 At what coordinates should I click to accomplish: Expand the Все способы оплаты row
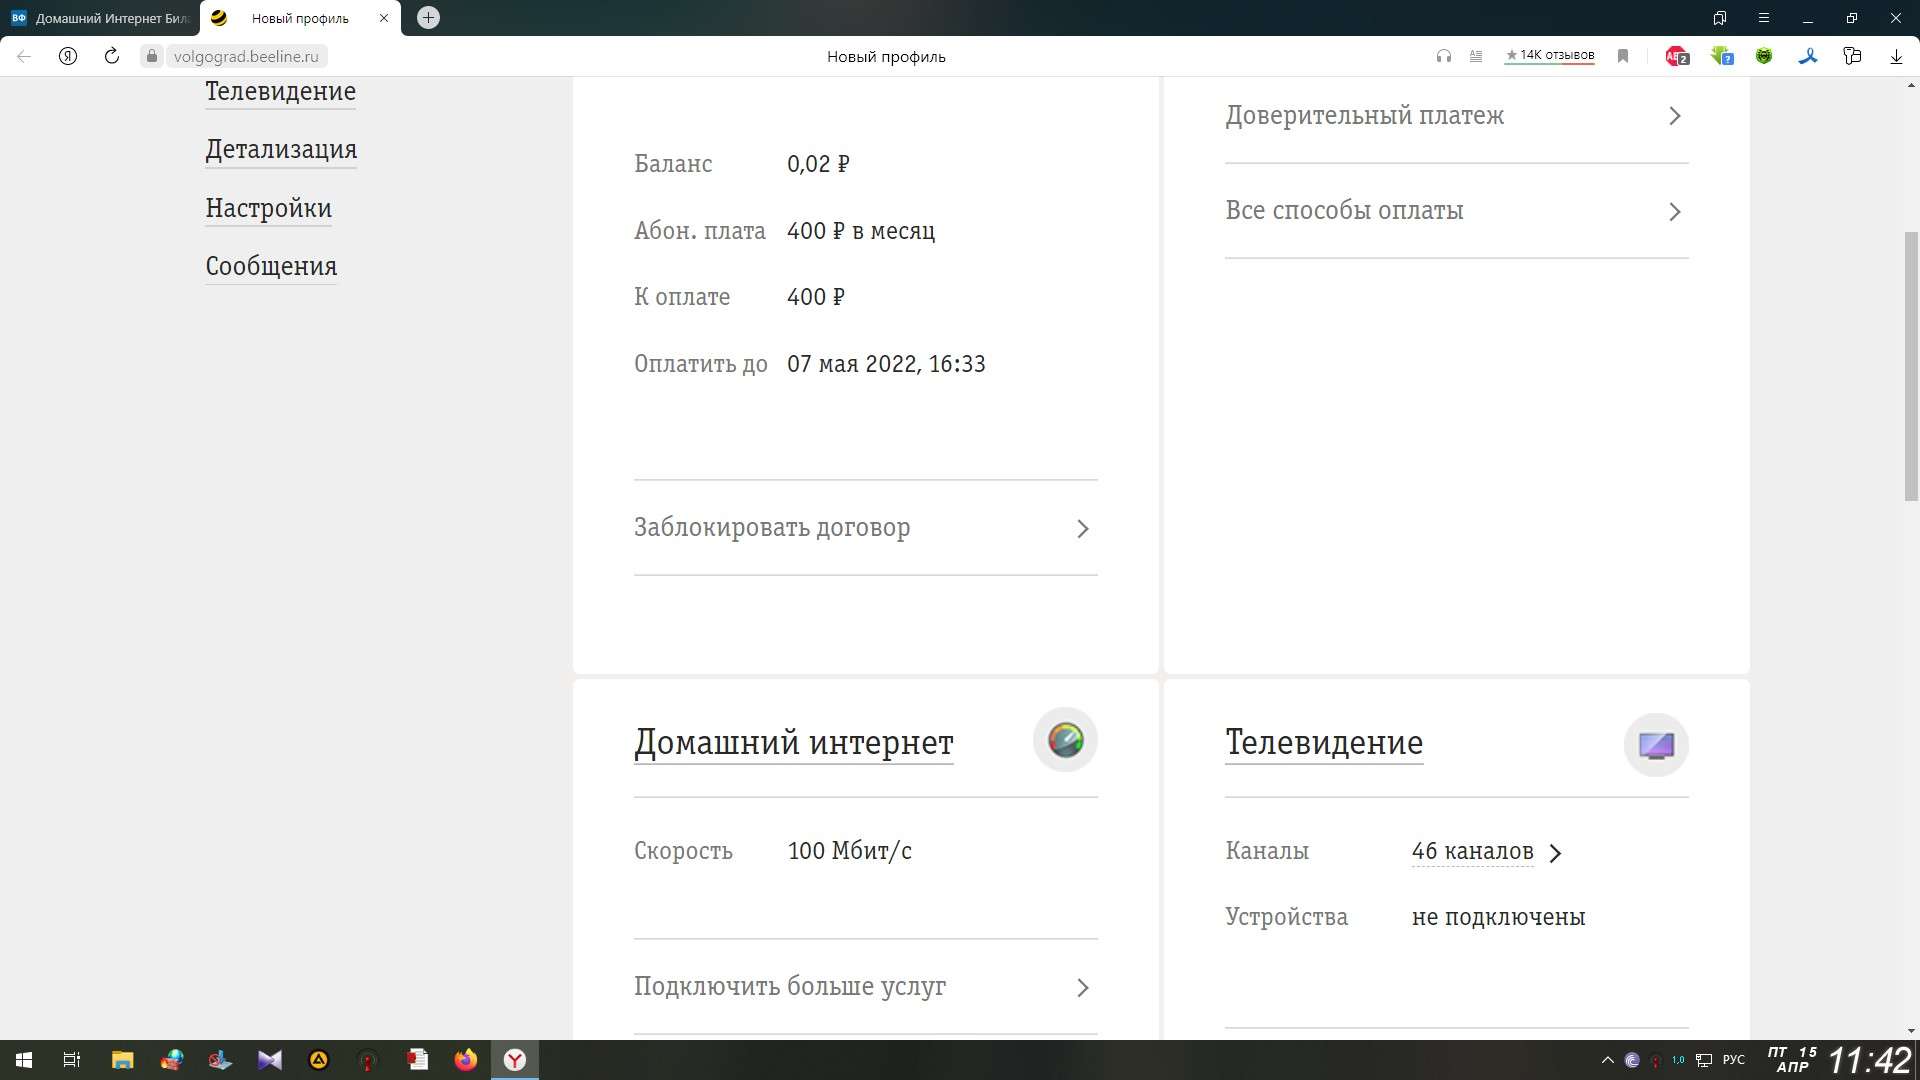point(1456,211)
